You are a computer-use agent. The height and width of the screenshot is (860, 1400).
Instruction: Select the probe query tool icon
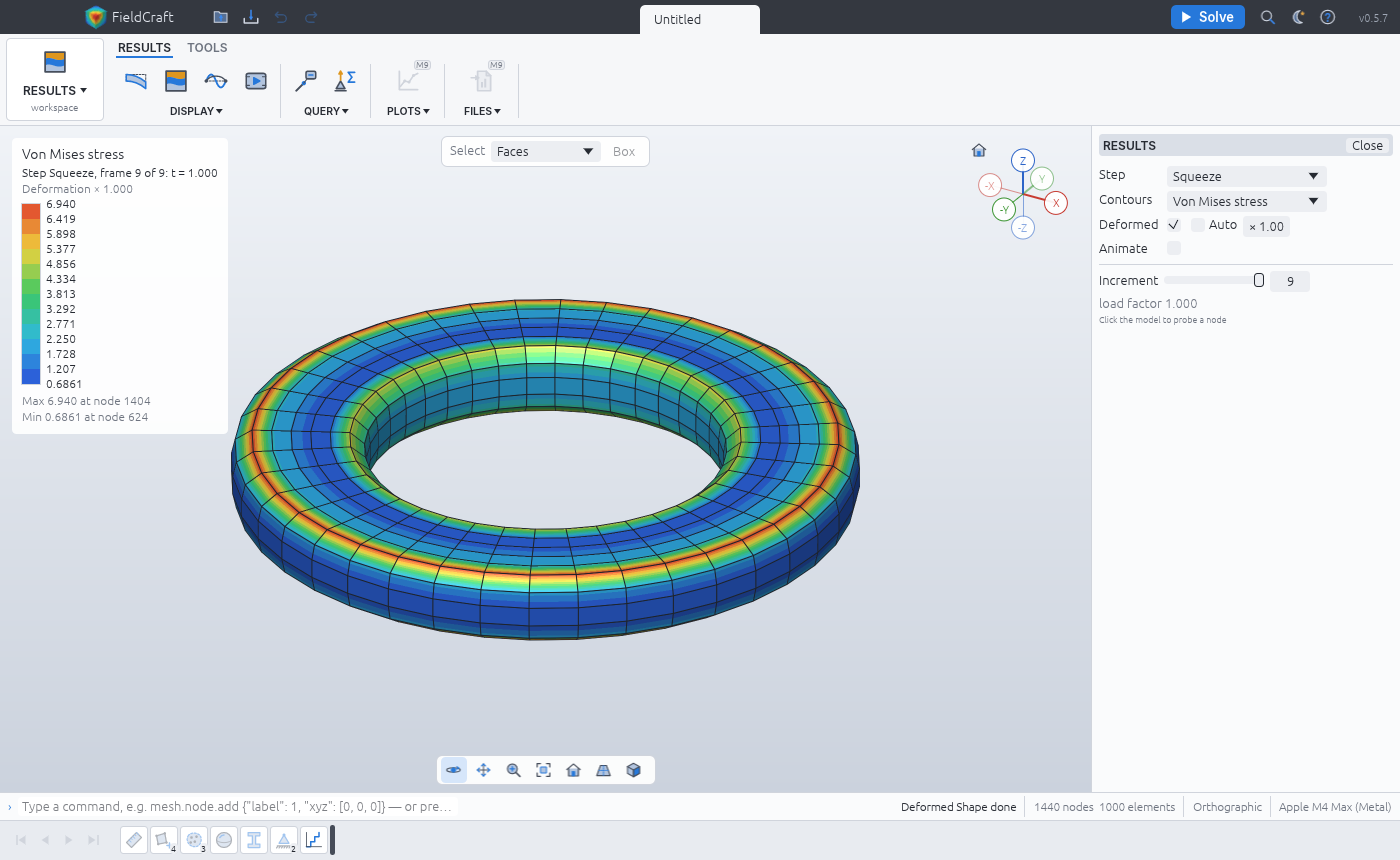point(306,81)
